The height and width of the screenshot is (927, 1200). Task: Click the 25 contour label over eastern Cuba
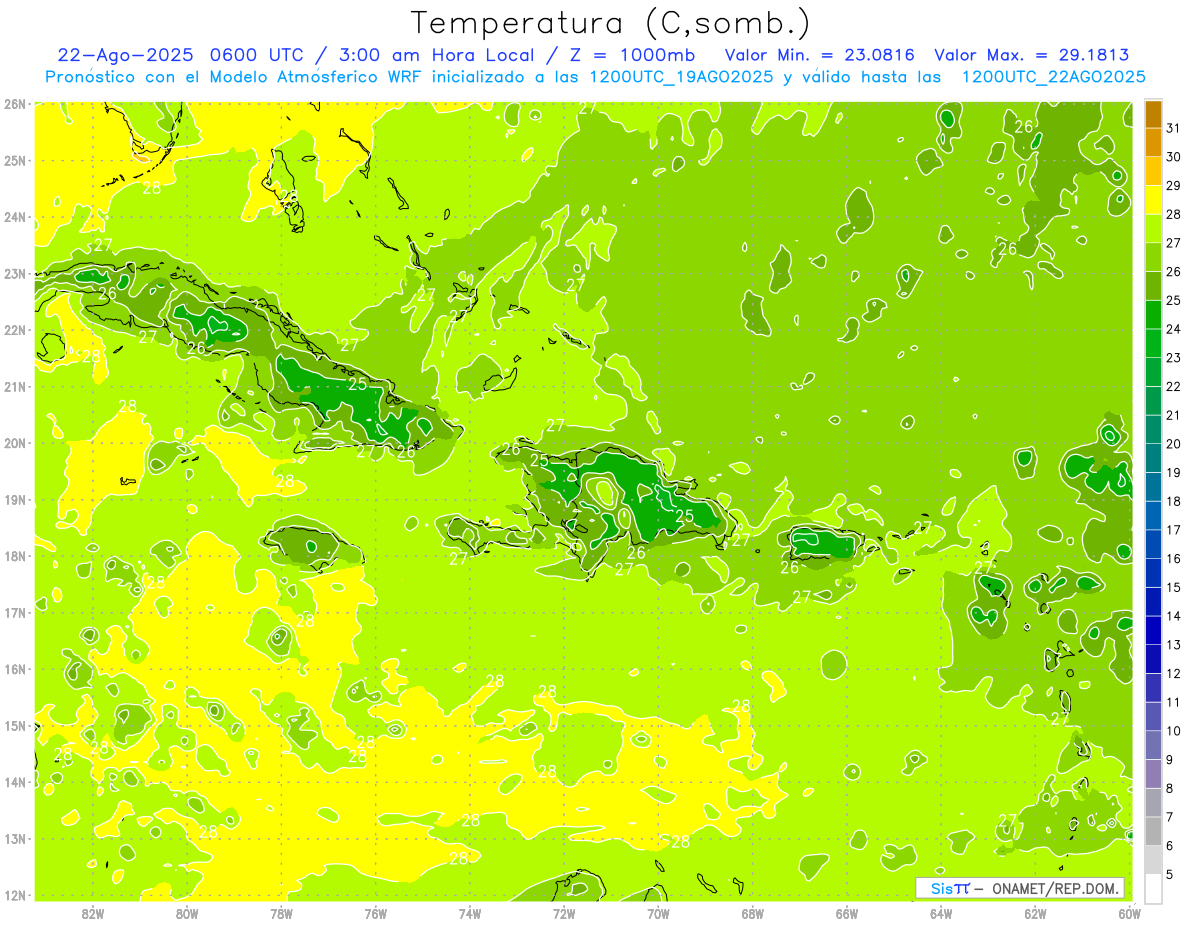tap(357, 384)
